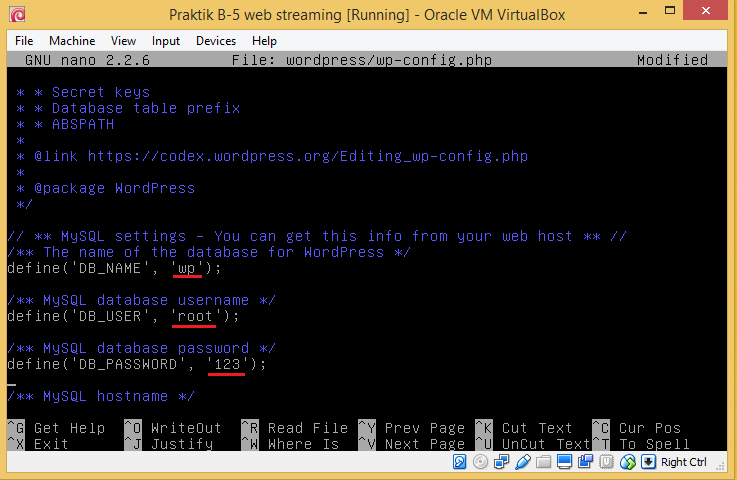Click the optical disc status icon
The width and height of the screenshot is (737, 480).
(x=480, y=462)
